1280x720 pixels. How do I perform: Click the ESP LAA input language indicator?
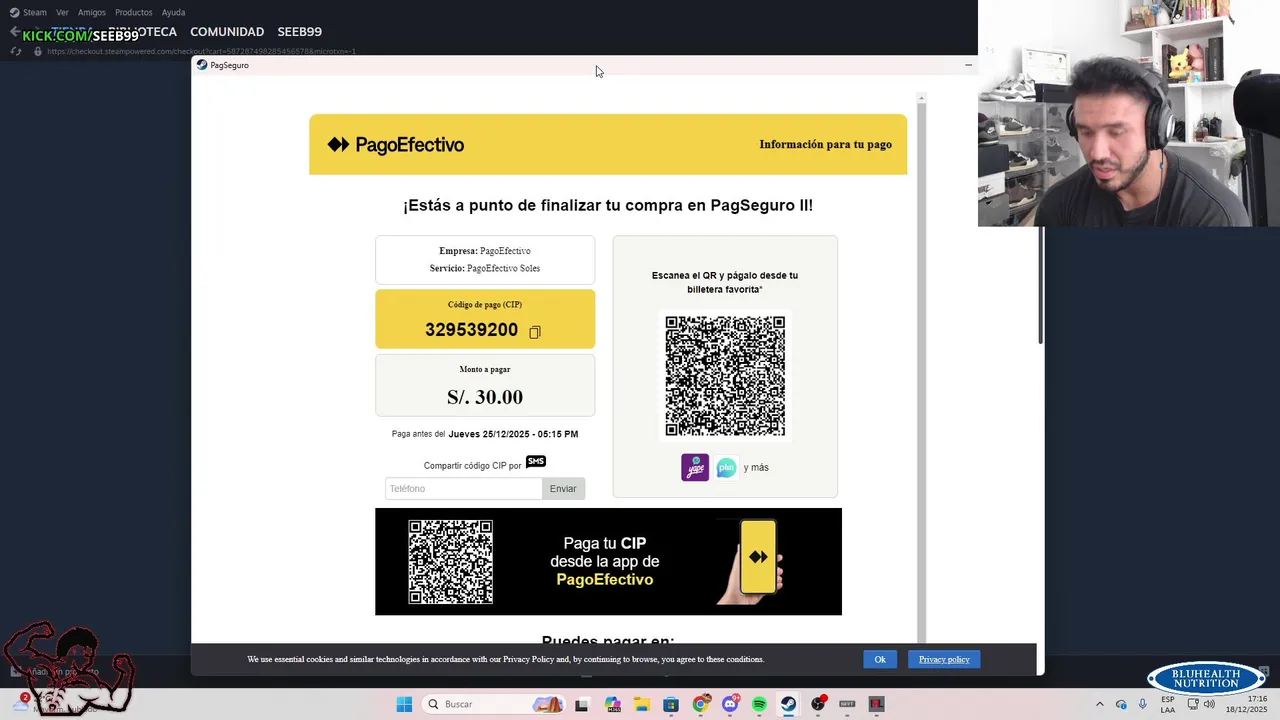(x=1168, y=704)
